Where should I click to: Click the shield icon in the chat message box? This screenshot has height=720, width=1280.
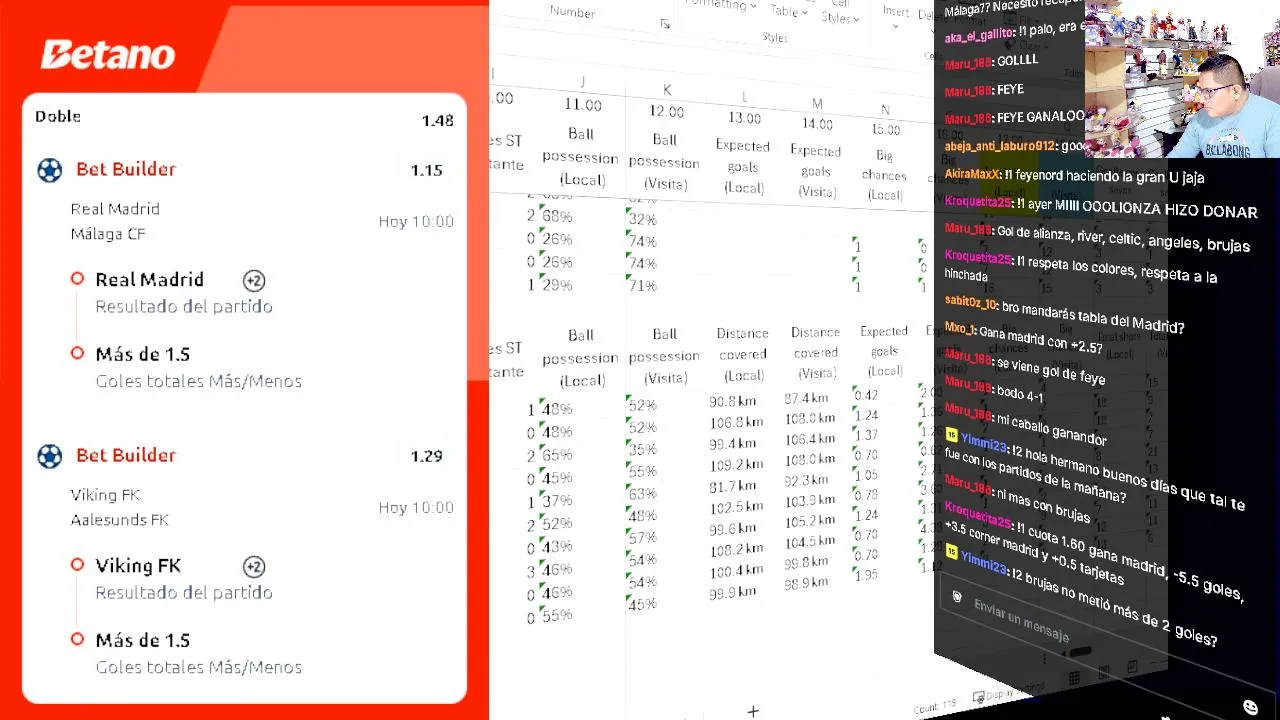pos(957,597)
